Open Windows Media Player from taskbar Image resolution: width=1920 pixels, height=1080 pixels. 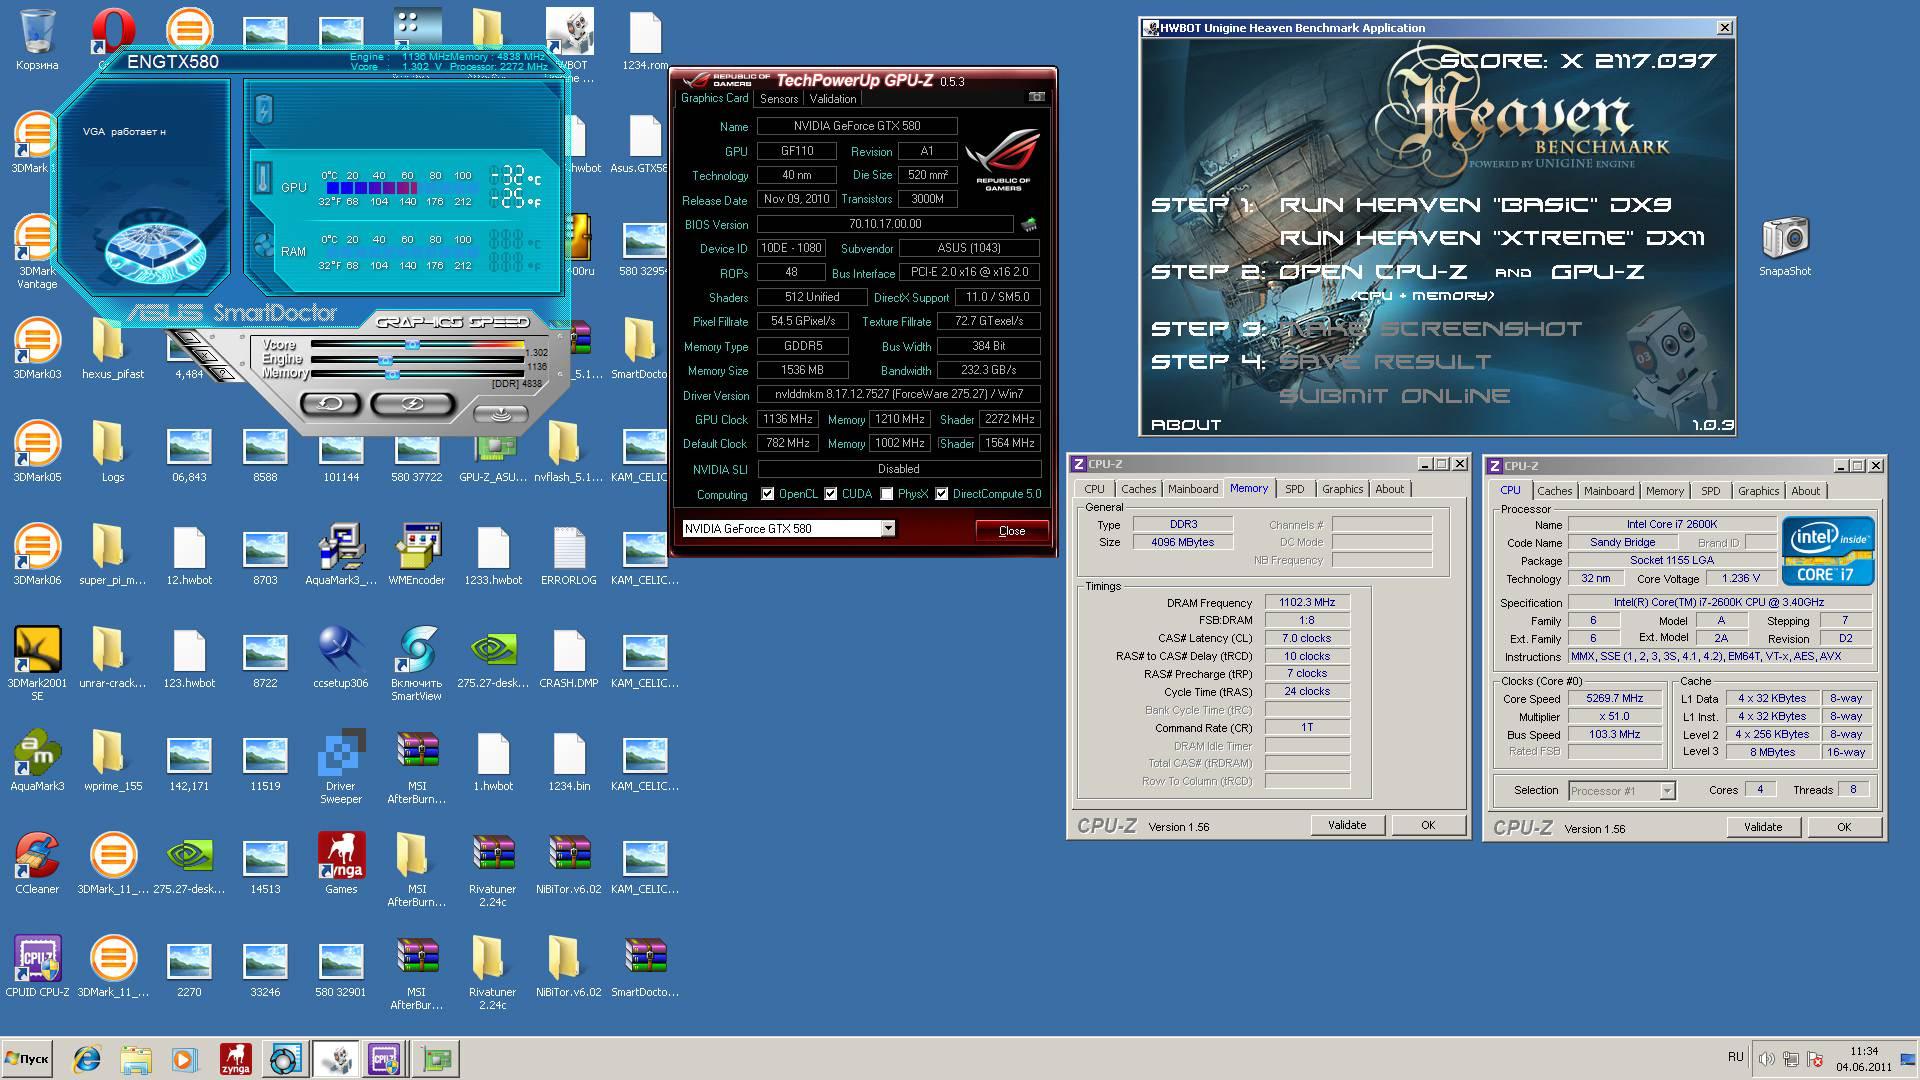tap(184, 1059)
